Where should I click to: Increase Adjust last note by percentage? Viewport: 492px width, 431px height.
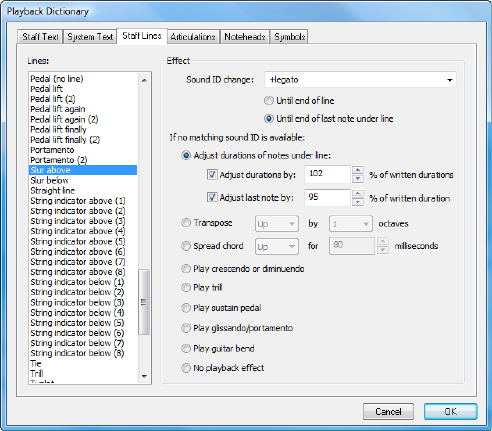(358, 193)
